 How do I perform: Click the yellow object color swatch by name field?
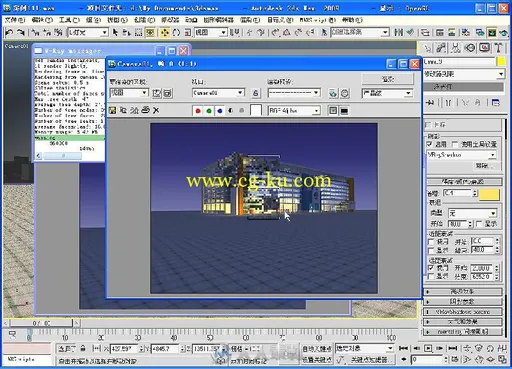coord(501,61)
